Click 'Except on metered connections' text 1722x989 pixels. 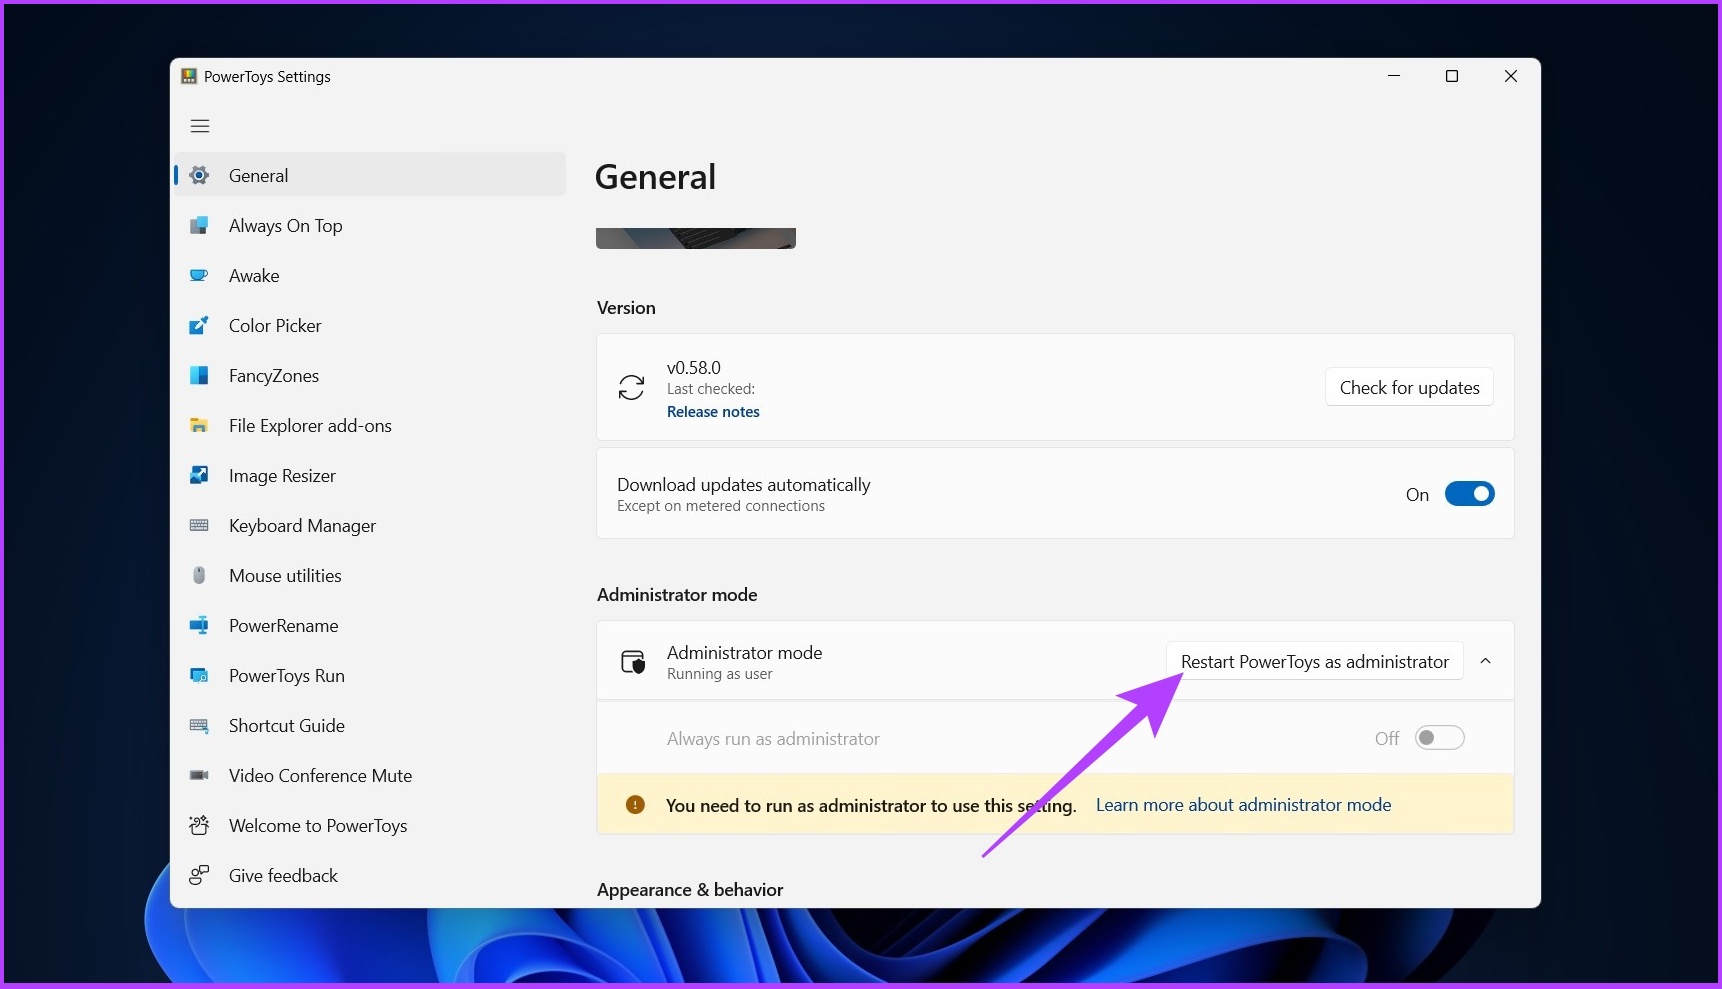point(721,506)
